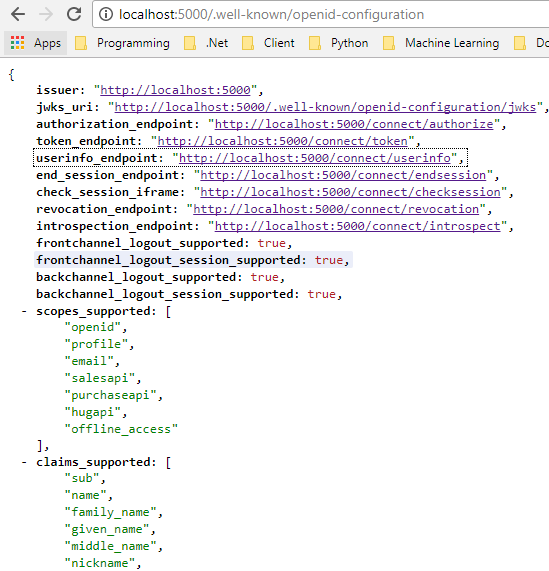Collapse the claims_supported array

pyautogui.click(x=24, y=462)
